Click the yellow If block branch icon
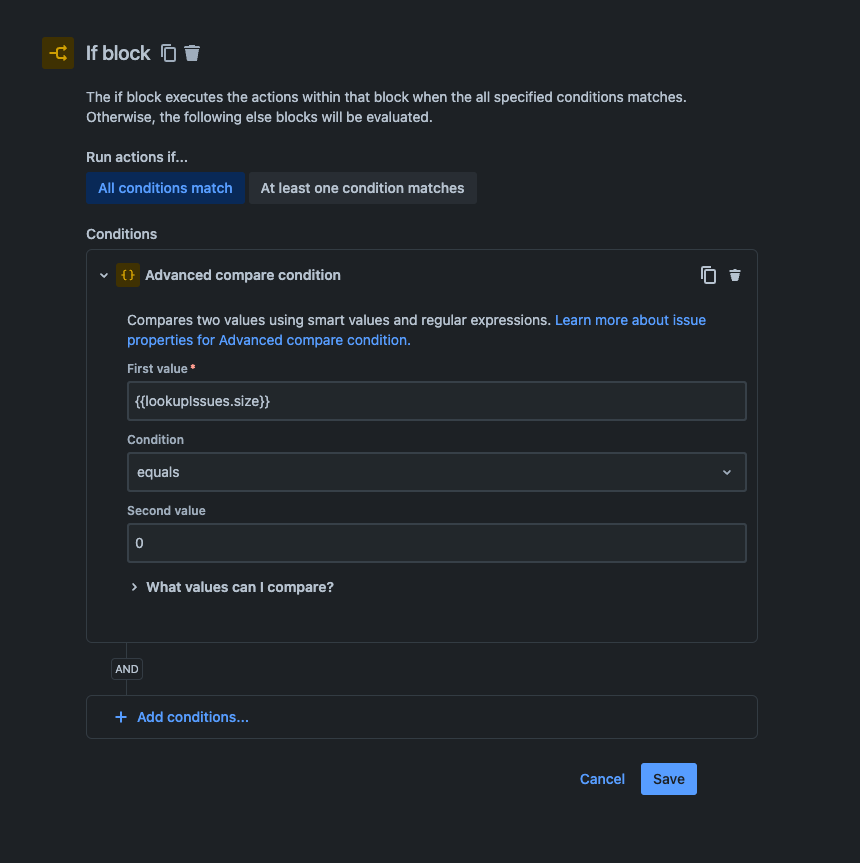Screen dimensions: 860x863 [x=57, y=53]
